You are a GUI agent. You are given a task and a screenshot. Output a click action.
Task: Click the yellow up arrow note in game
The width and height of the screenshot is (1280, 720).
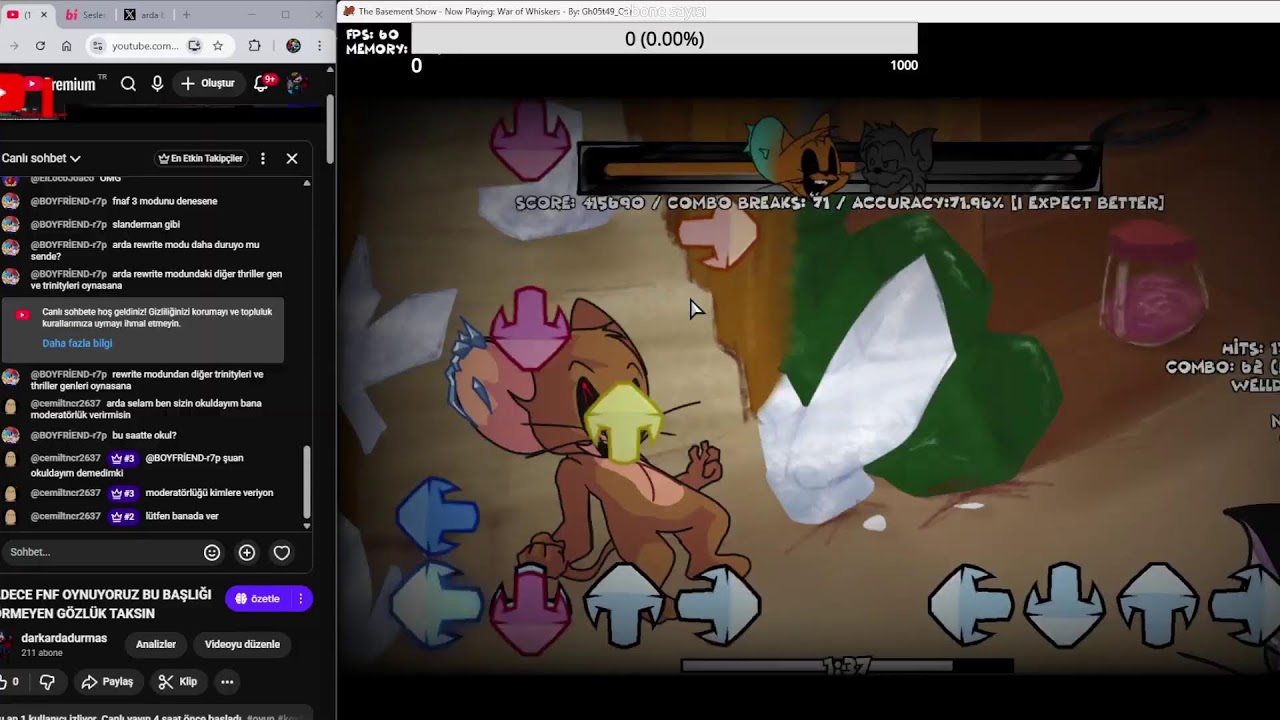click(623, 421)
